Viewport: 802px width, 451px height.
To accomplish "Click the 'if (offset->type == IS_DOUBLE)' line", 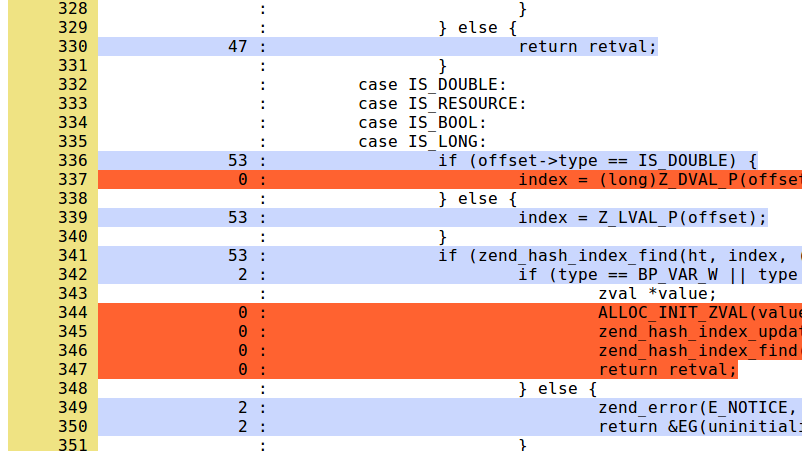I will (x=598, y=161).
